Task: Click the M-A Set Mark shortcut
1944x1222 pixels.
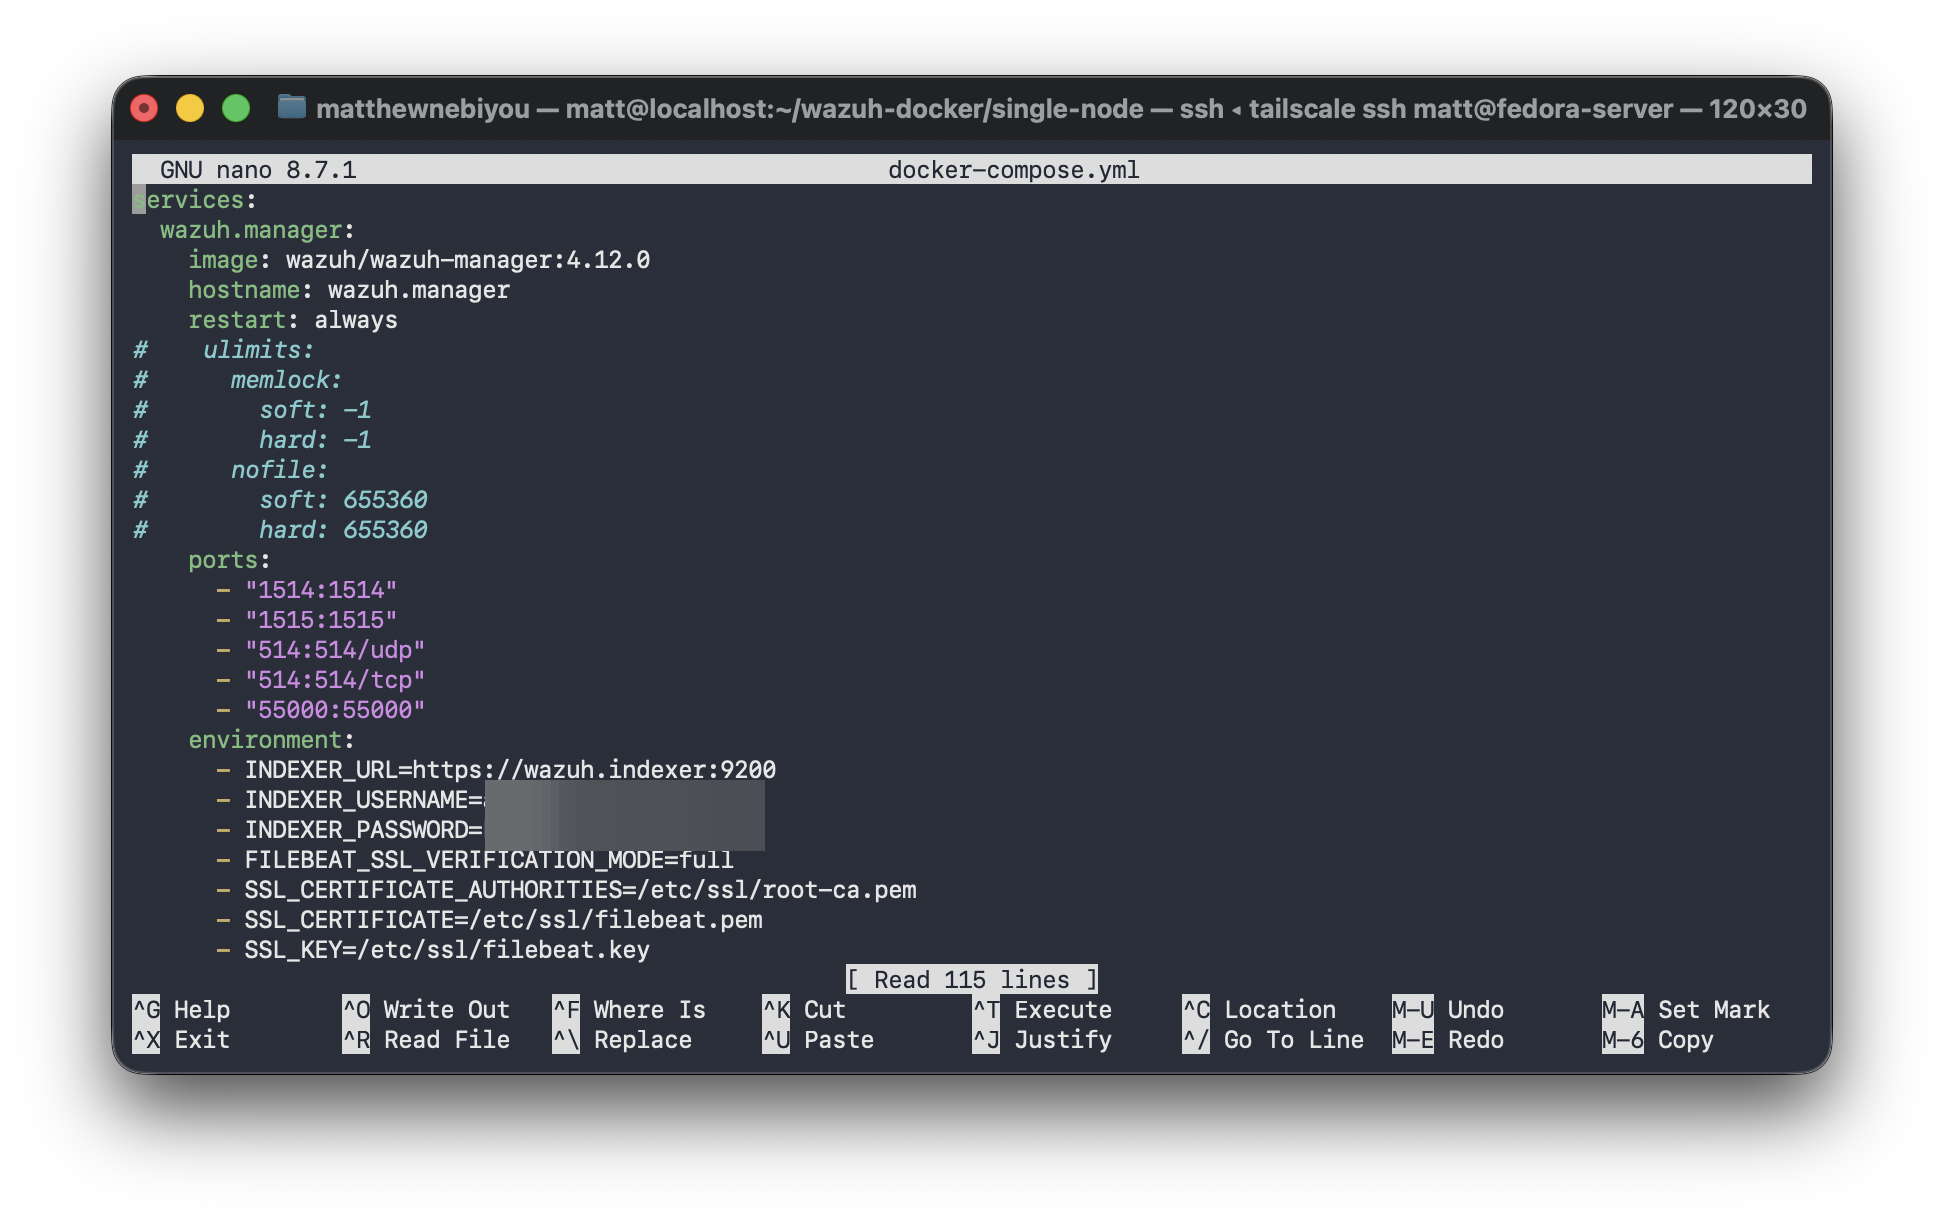Action: (1686, 1010)
